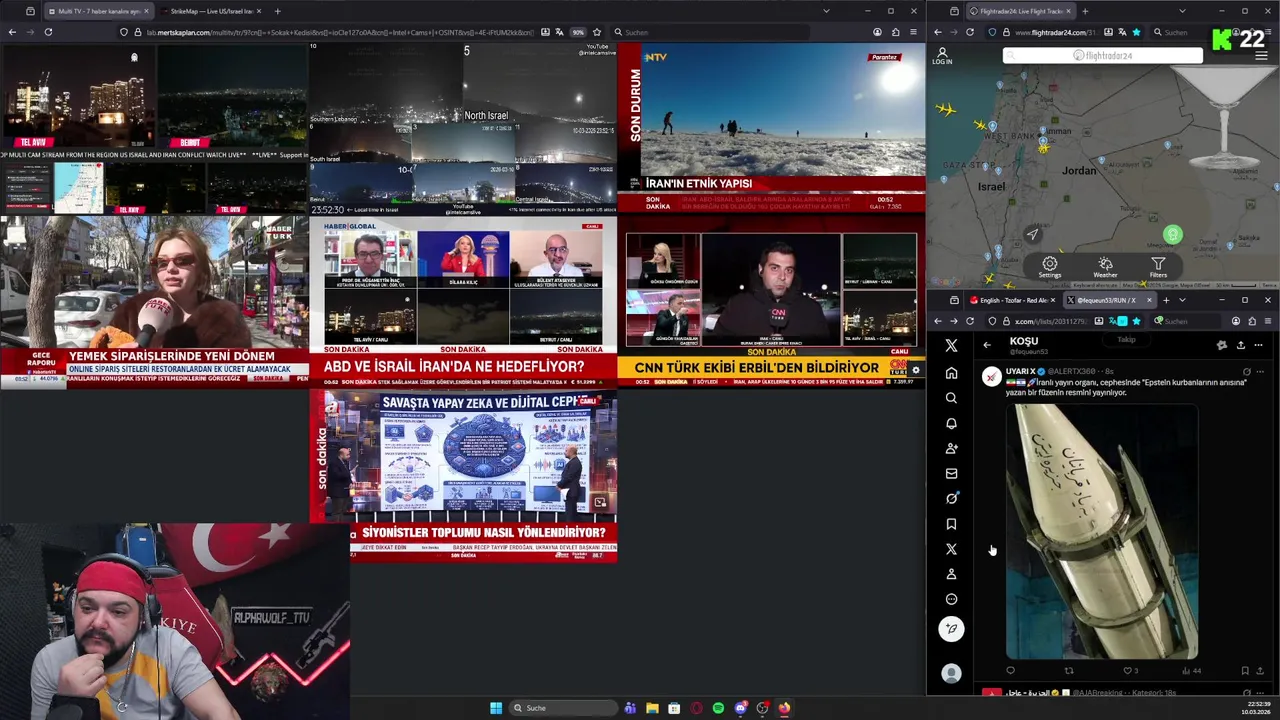
Task: Bookmark the UYARI X post
Action: (1244, 671)
